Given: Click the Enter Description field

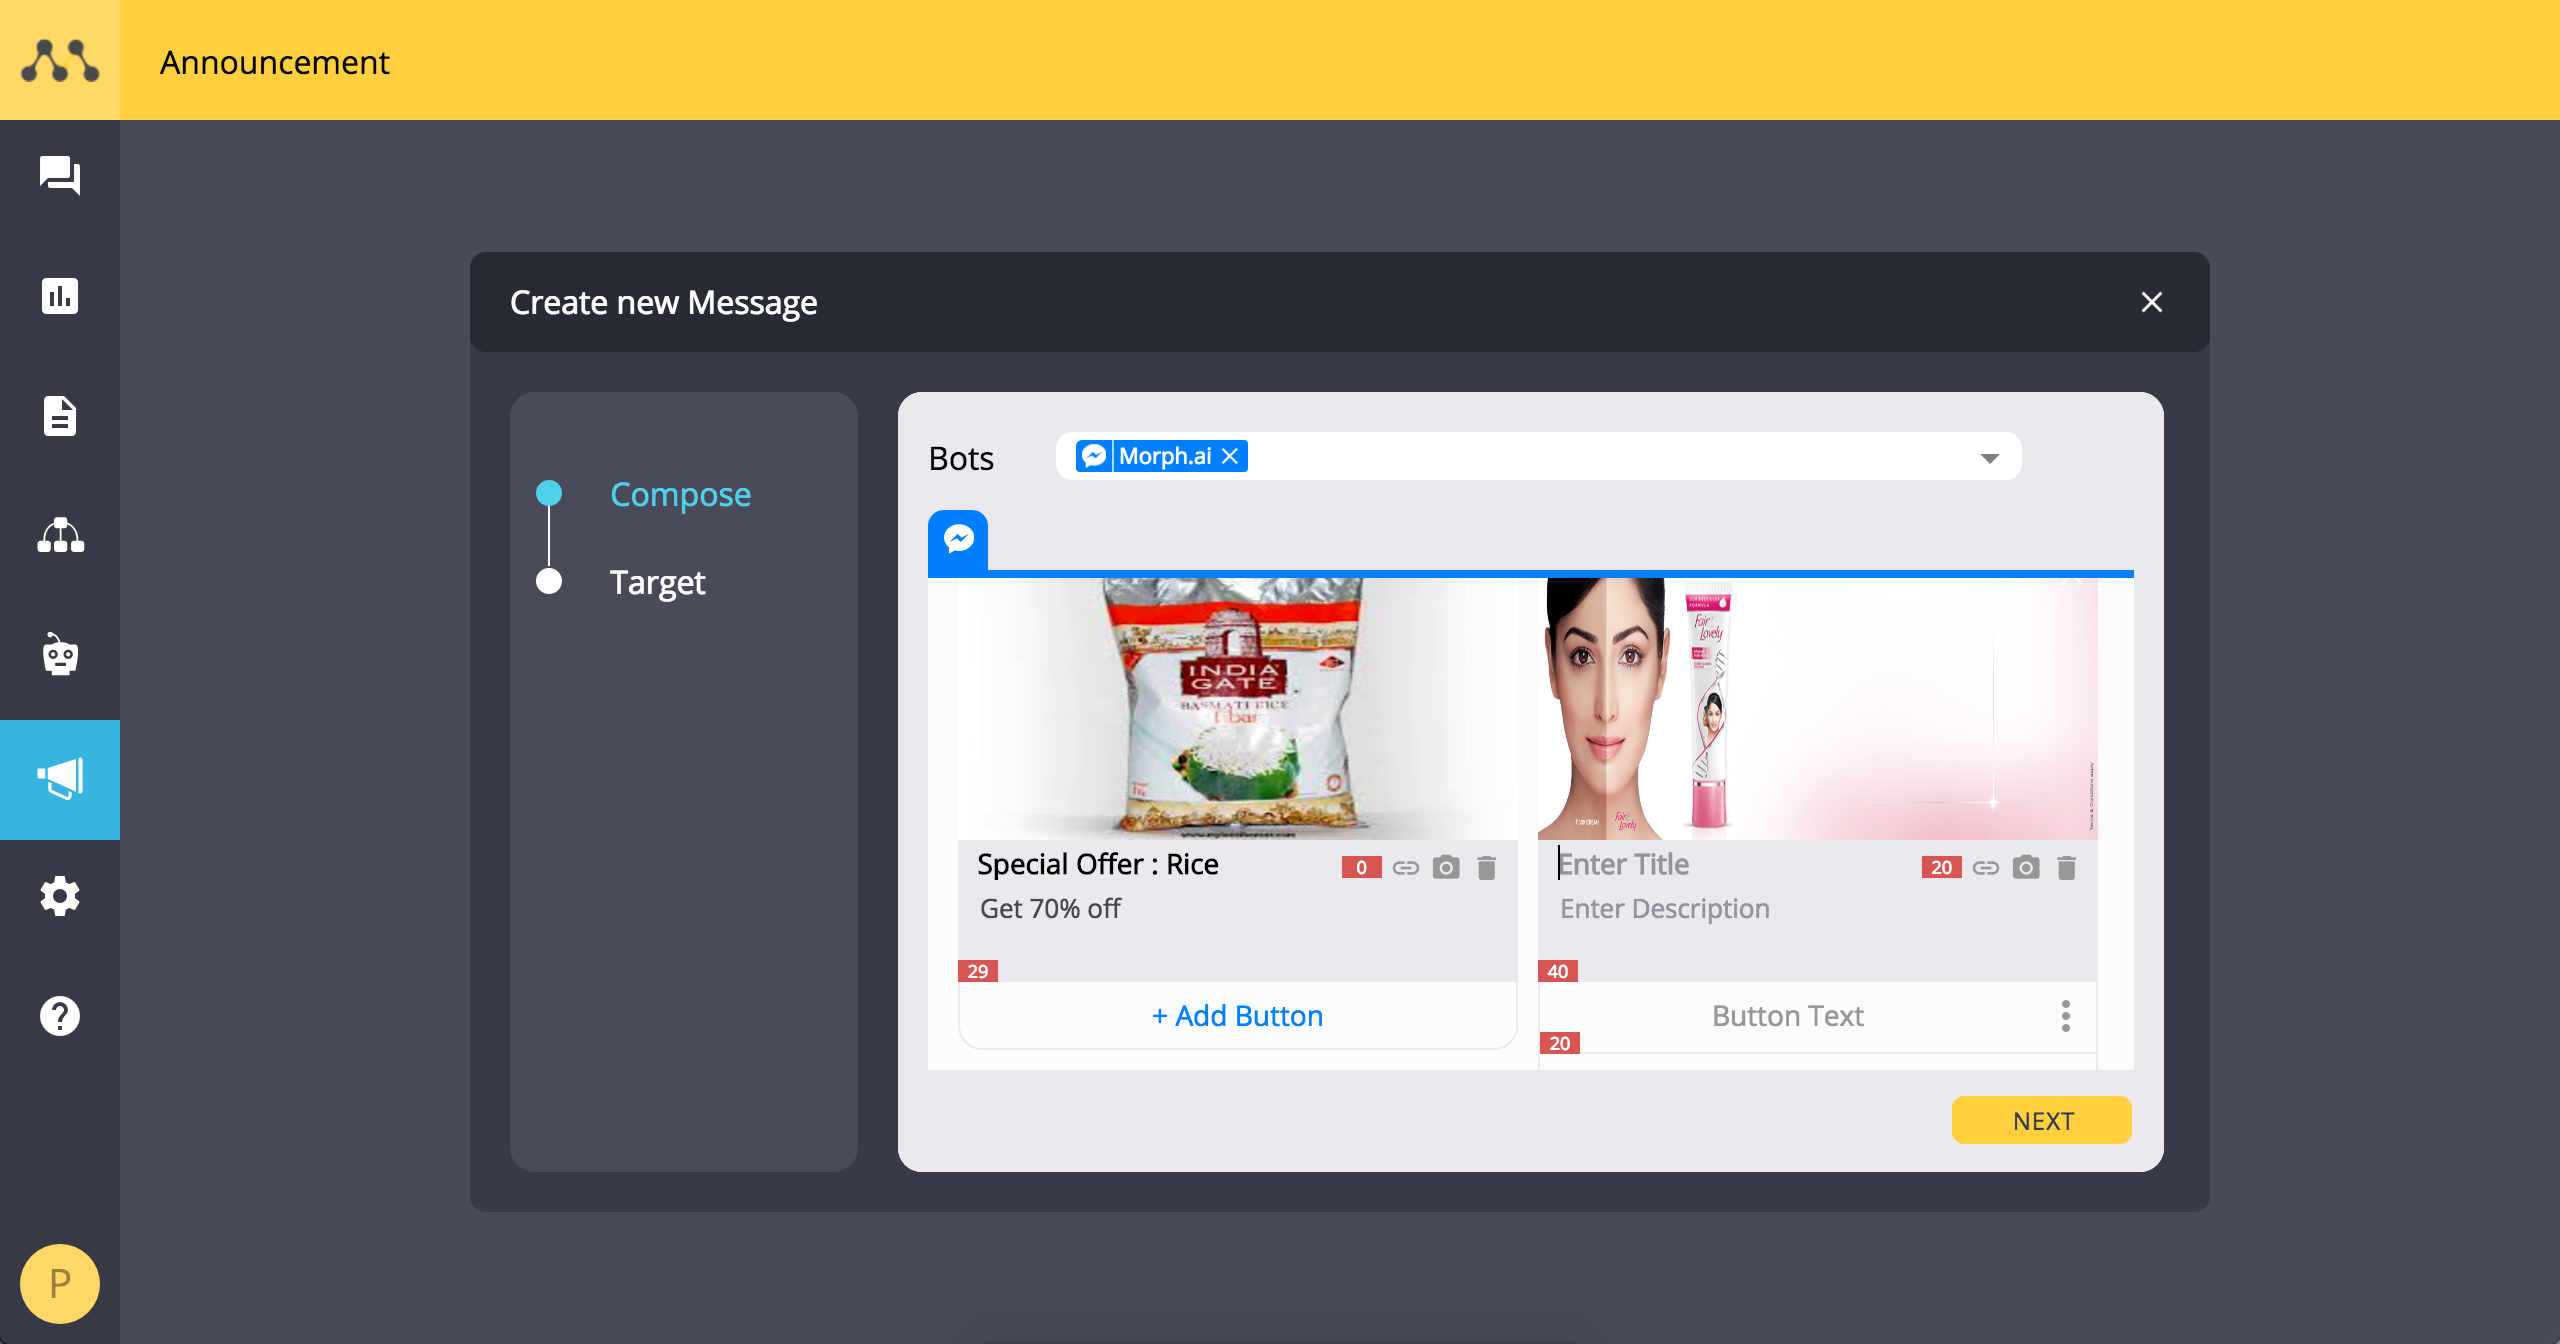Looking at the screenshot, I should tap(1664, 908).
